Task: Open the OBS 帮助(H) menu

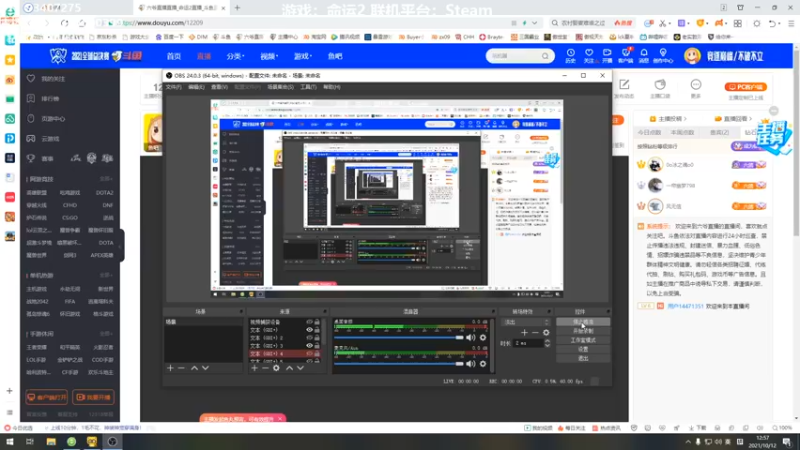Action: (x=332, y=87)
